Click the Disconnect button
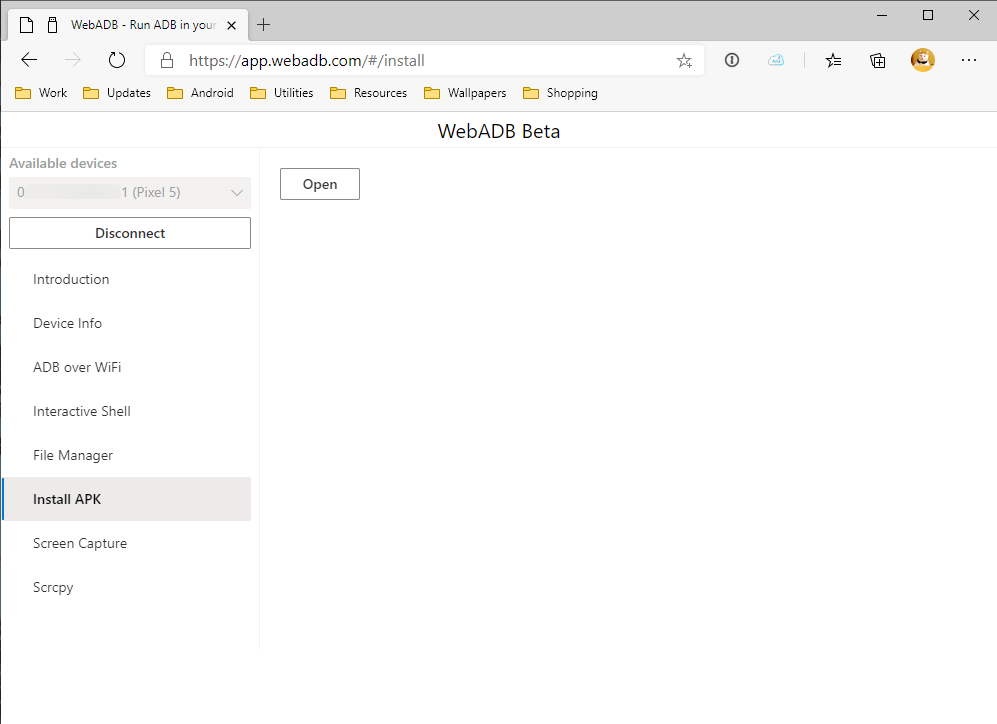Image resolution: width=997 pixels, height=724 pixels. (130, 233)
